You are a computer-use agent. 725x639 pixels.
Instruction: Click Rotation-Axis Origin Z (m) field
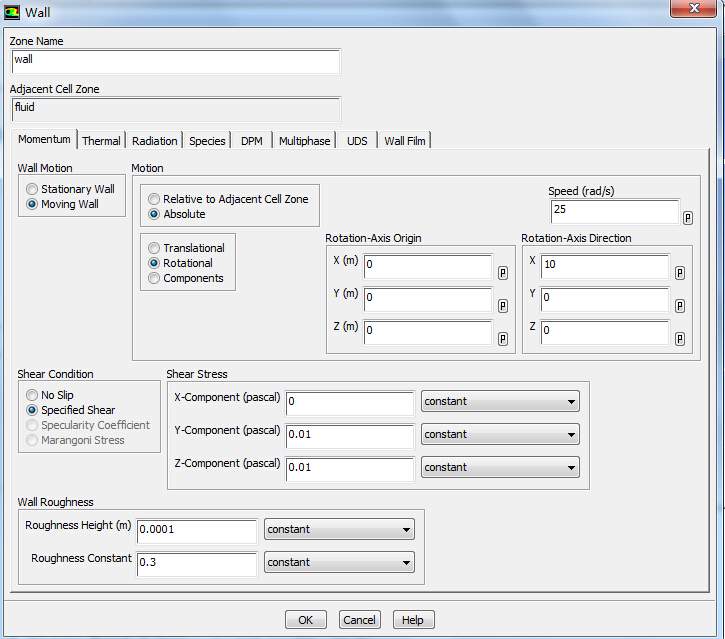coord(428,332)
